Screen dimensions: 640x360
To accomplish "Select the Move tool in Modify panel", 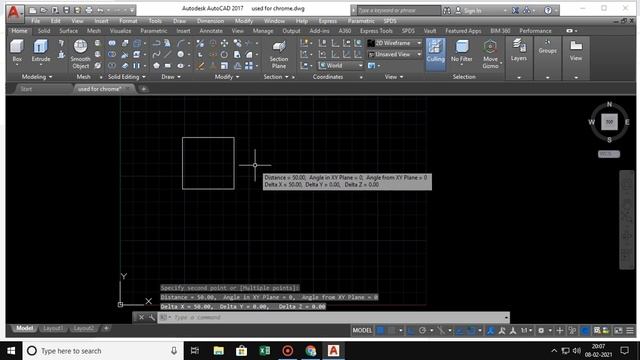I will (224, 43).
